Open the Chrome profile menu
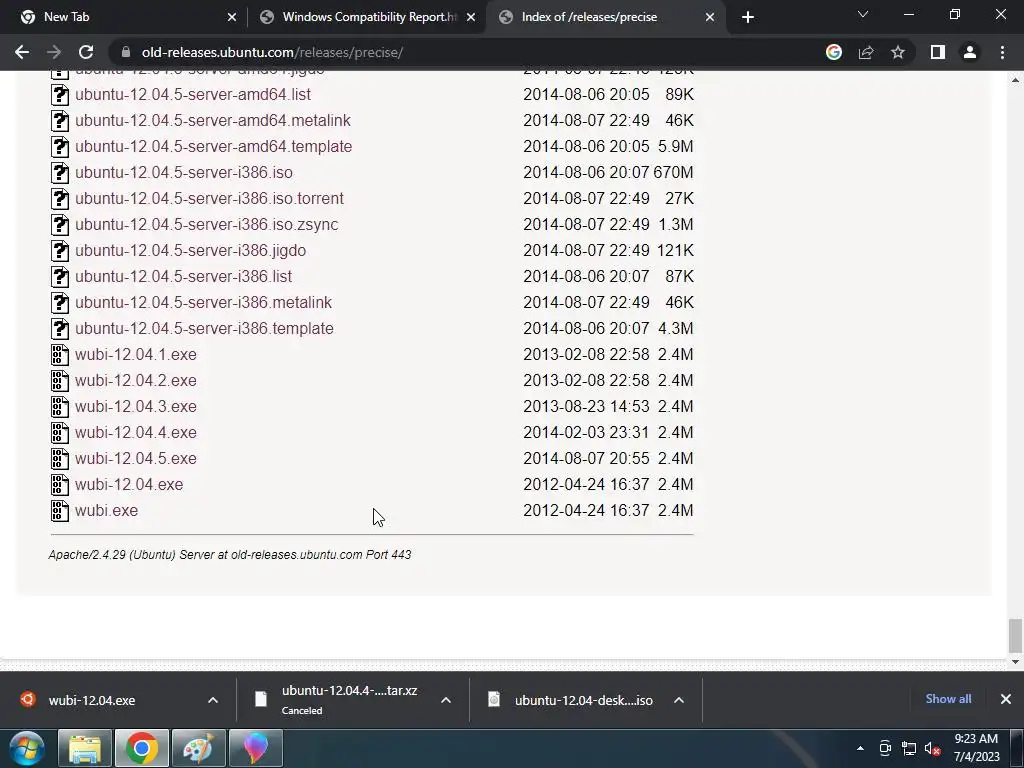Image resolution: width=1024 pixels, height=768 pixels. [x=970, y=52]
